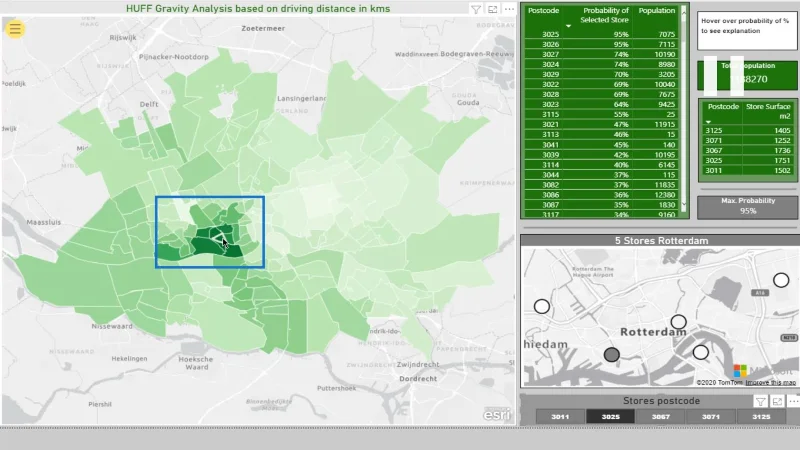Select store marker near Rotterdam The Hague Airport

coord(542,306)
